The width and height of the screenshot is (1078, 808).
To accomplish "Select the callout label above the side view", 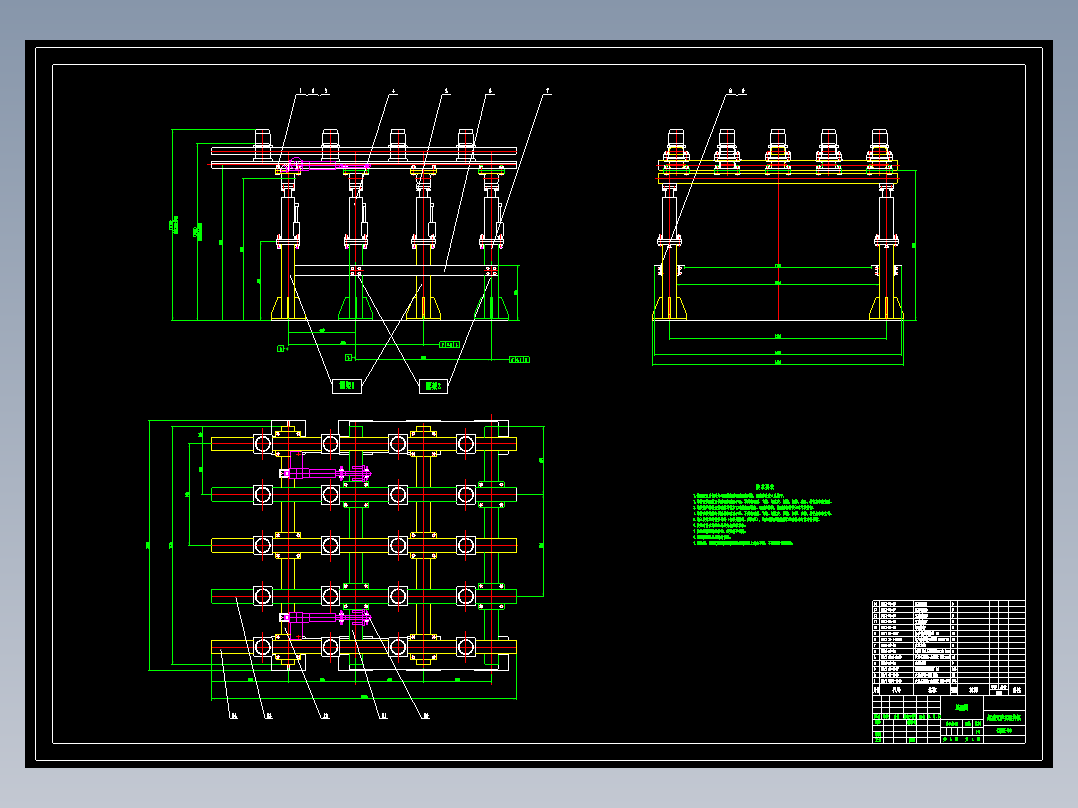I will point(736,91).
